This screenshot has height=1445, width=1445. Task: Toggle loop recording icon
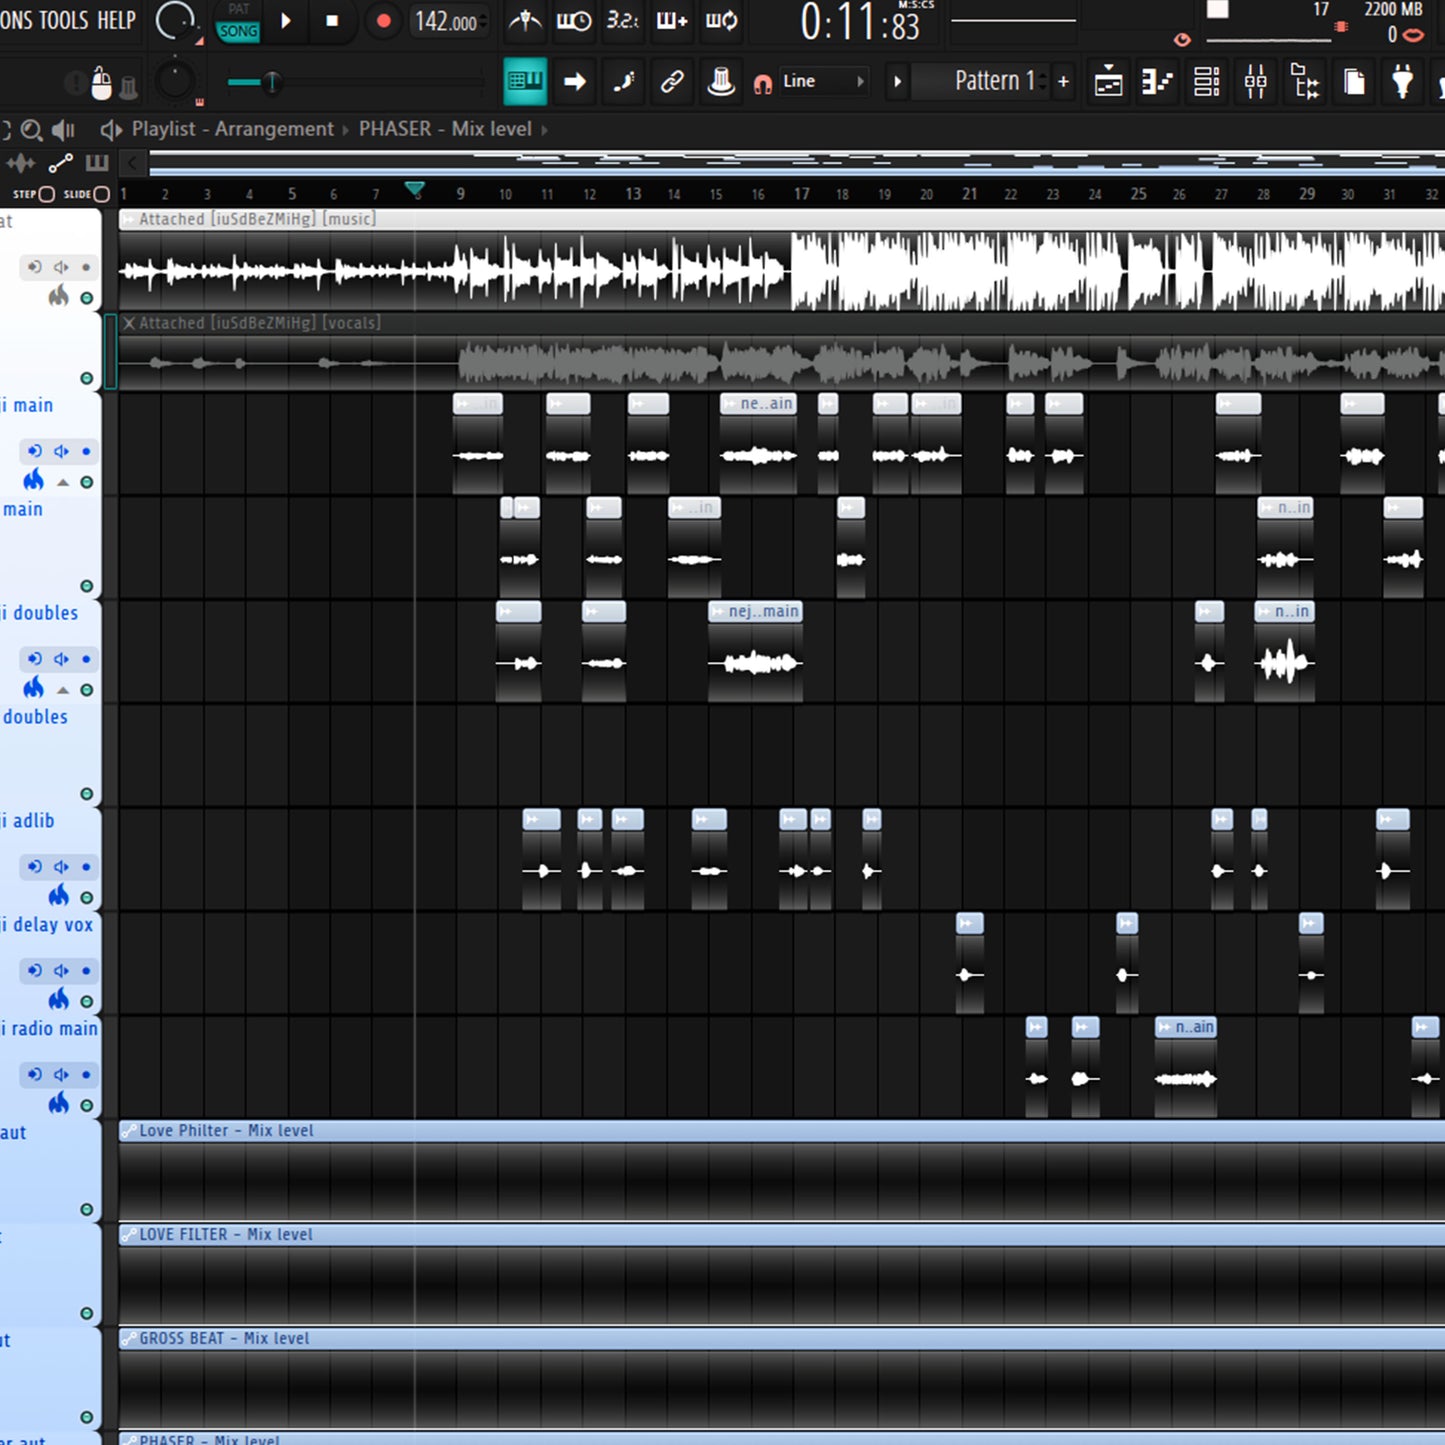pyautogui.click(x=721, y=21)
